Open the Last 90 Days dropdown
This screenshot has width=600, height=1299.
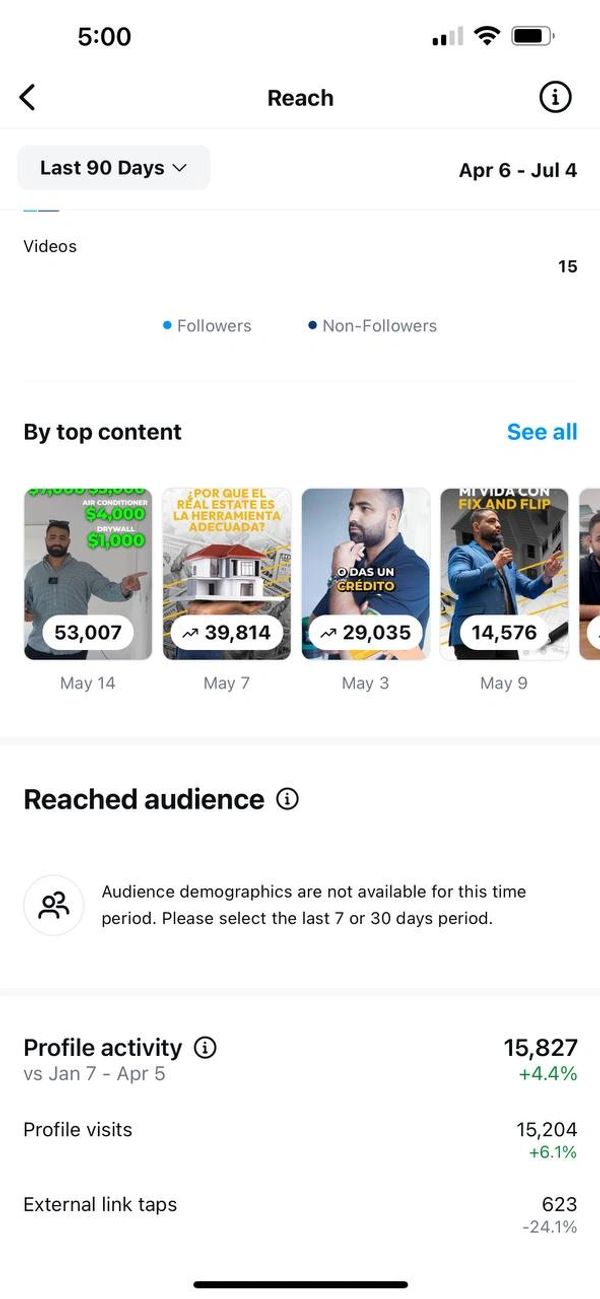click(x=113, y=168)
